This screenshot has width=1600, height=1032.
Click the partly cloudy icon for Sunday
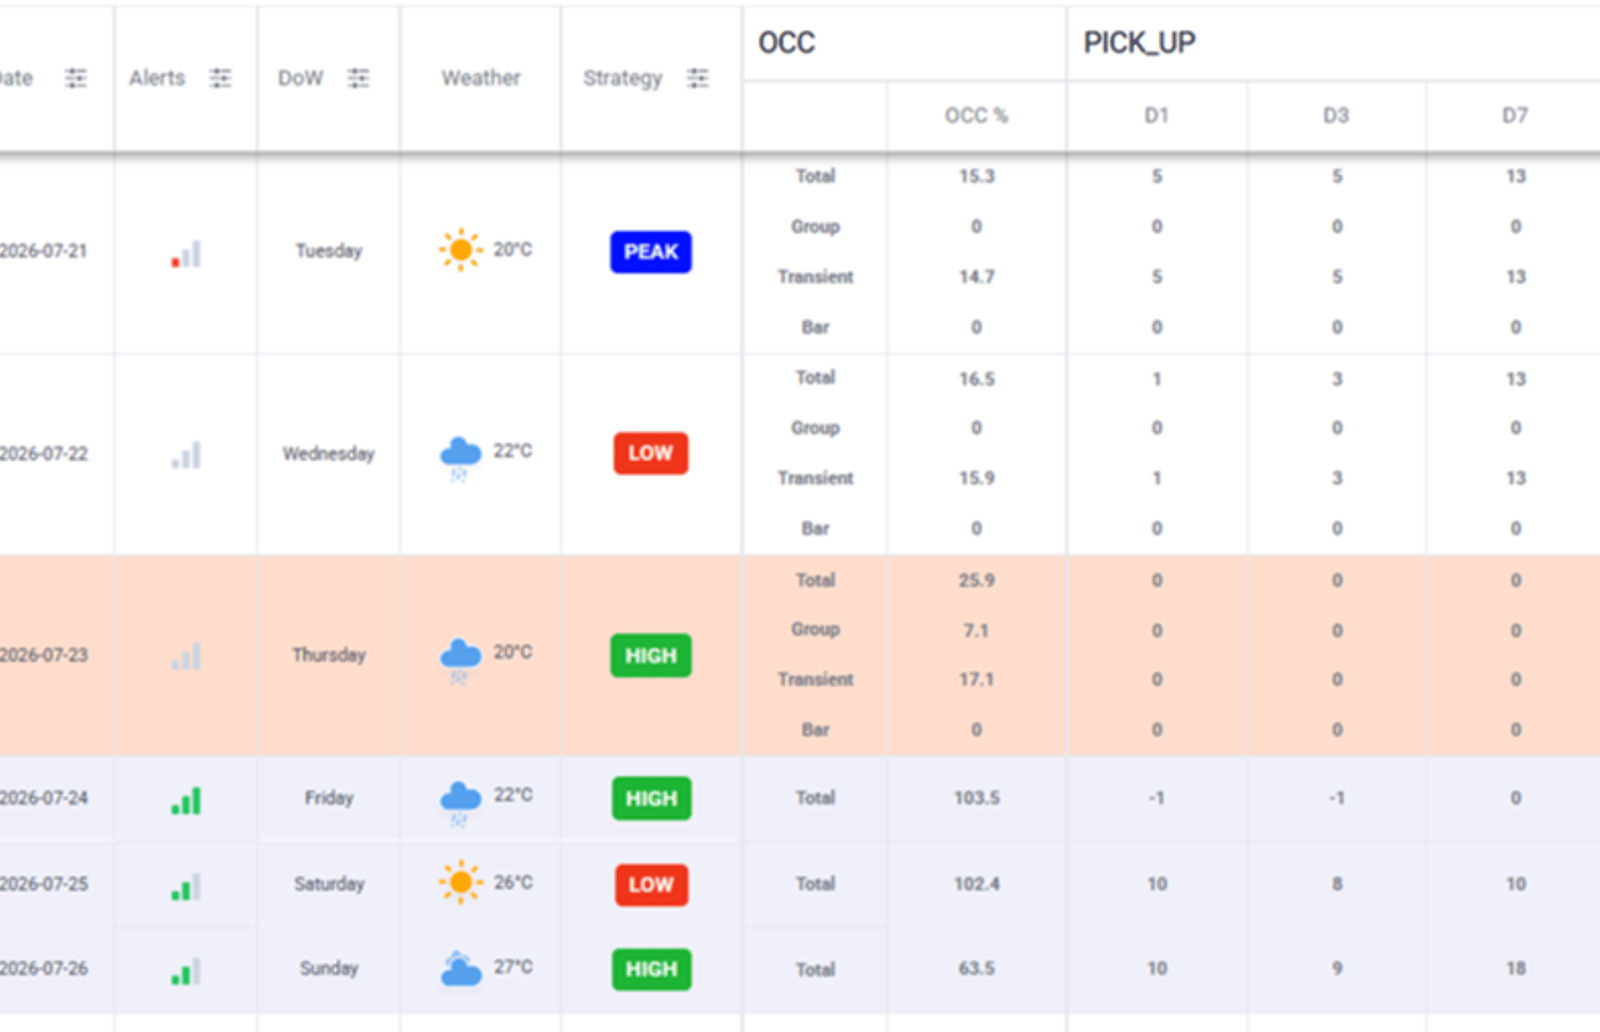(460, 969)
